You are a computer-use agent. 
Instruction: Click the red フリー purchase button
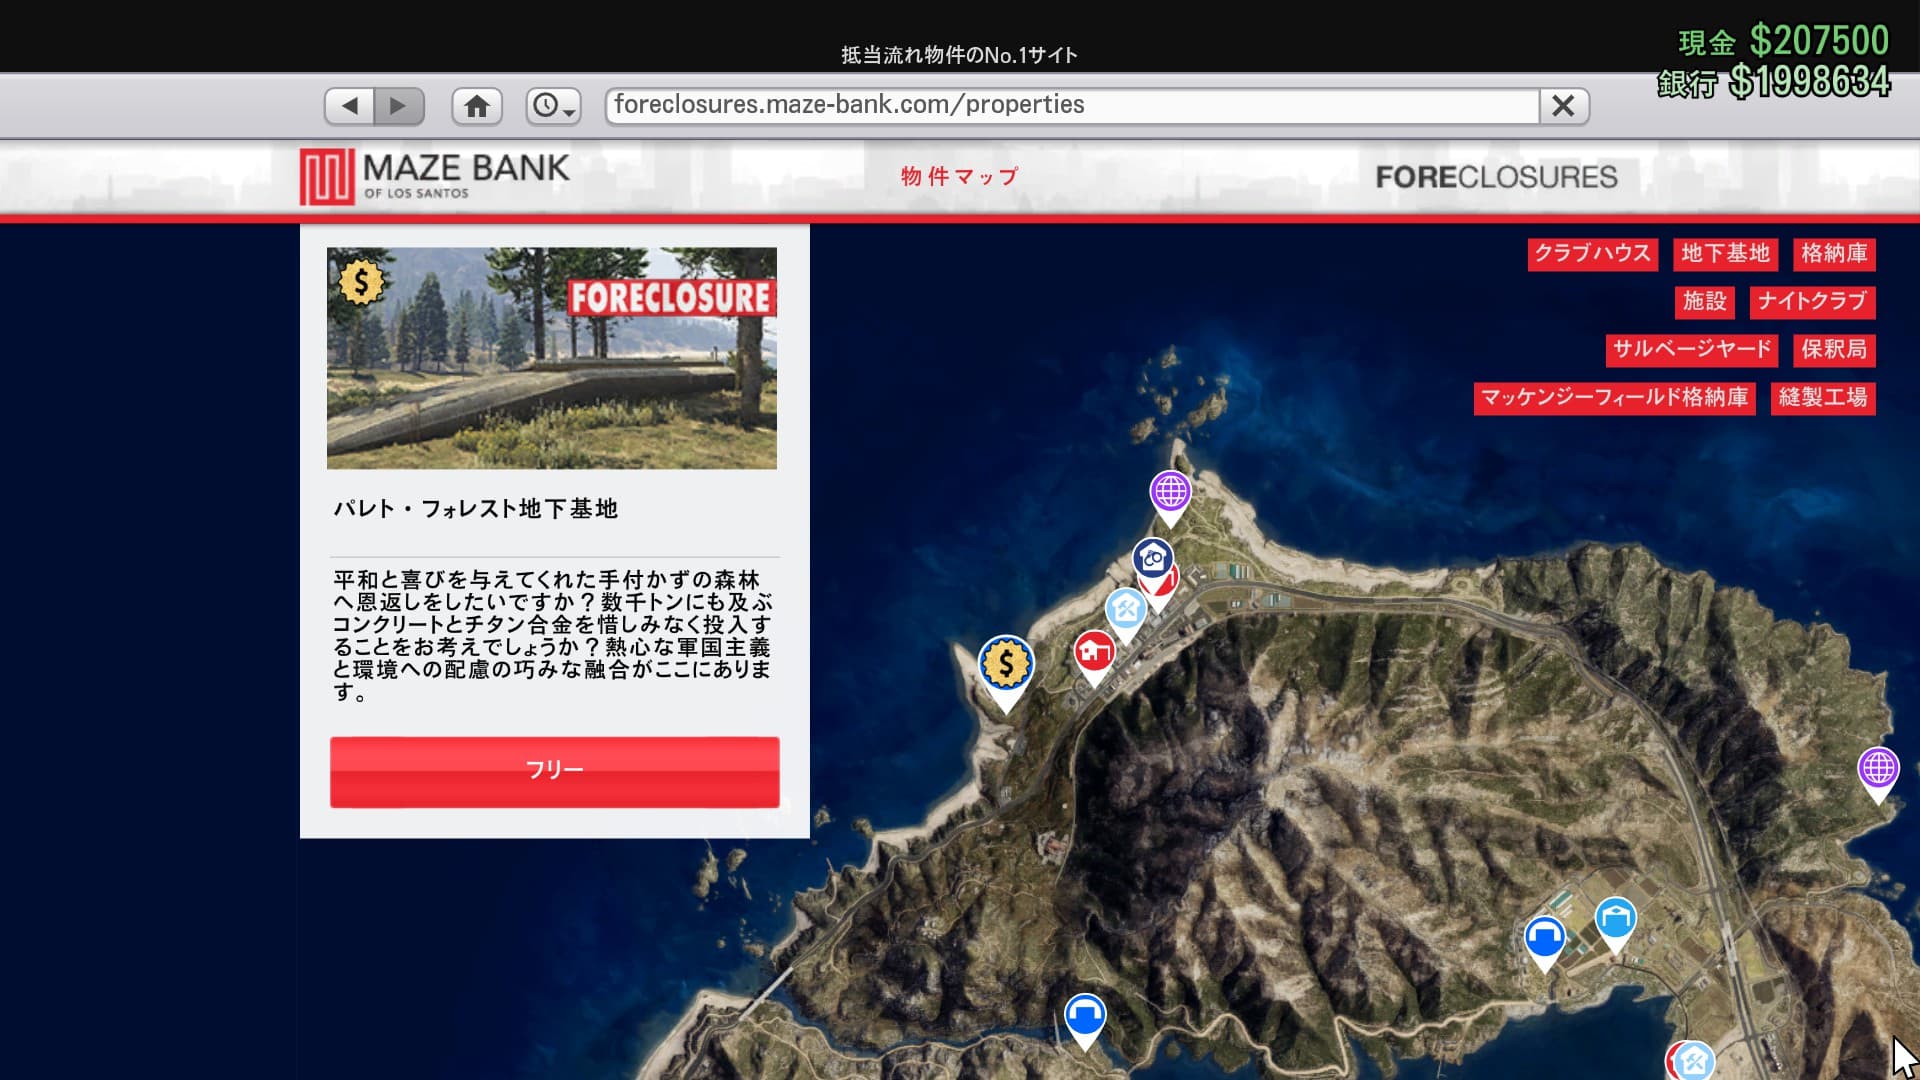(x=555, y=772)
